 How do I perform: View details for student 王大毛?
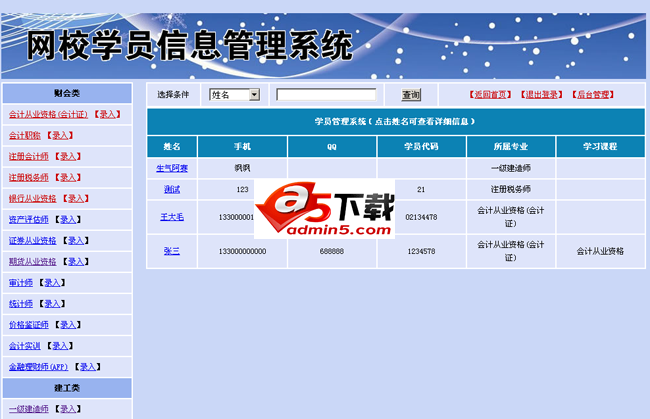point(172,216)
